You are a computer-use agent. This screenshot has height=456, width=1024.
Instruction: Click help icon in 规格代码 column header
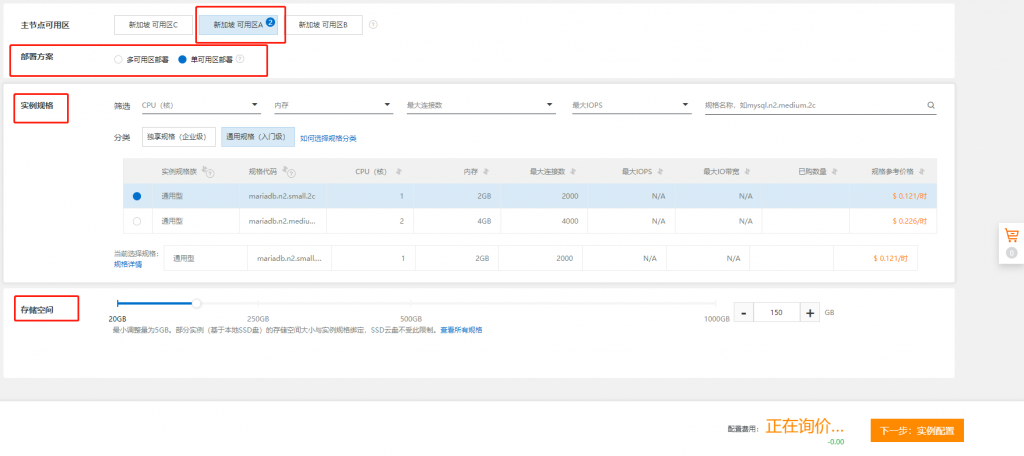(289, 172)
